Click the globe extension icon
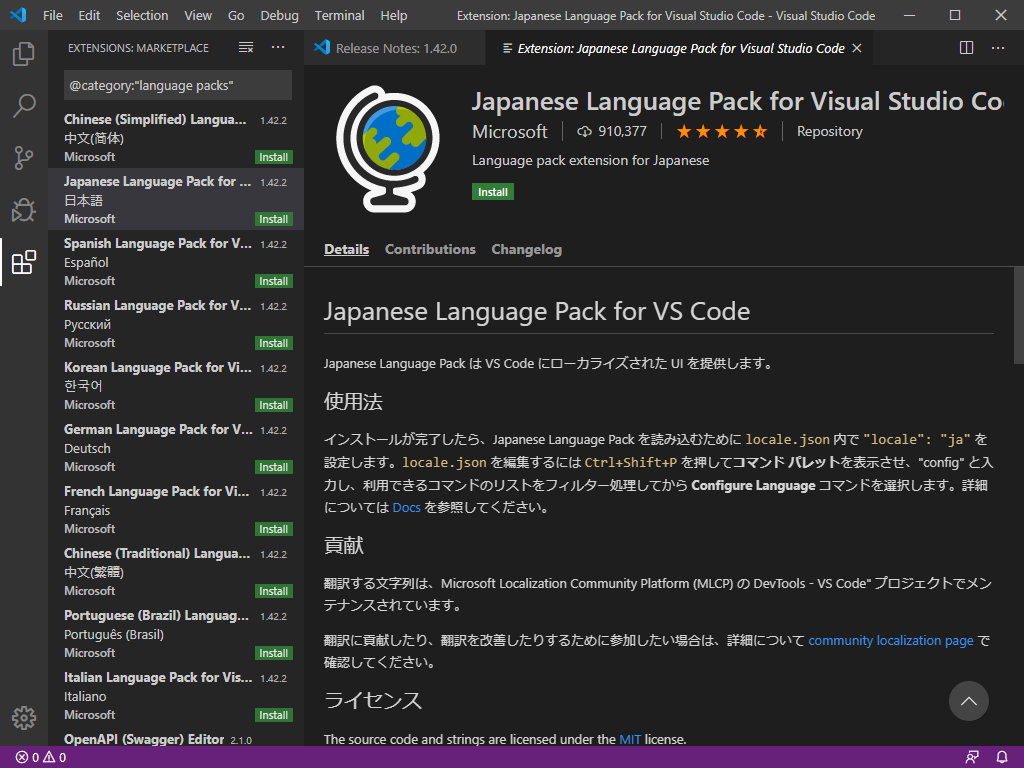The height and width of the screenshot is (768, 1024). 388,149
